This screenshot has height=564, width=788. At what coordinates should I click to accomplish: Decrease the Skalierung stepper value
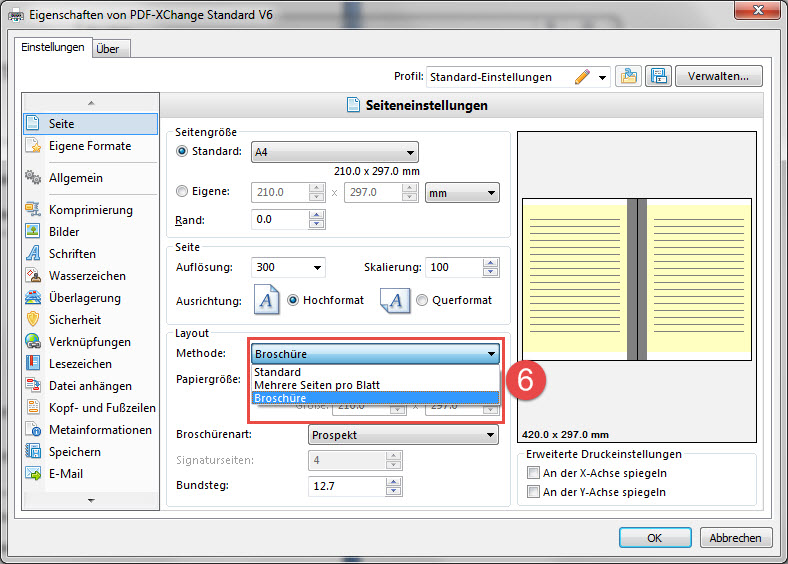[490, 272]
